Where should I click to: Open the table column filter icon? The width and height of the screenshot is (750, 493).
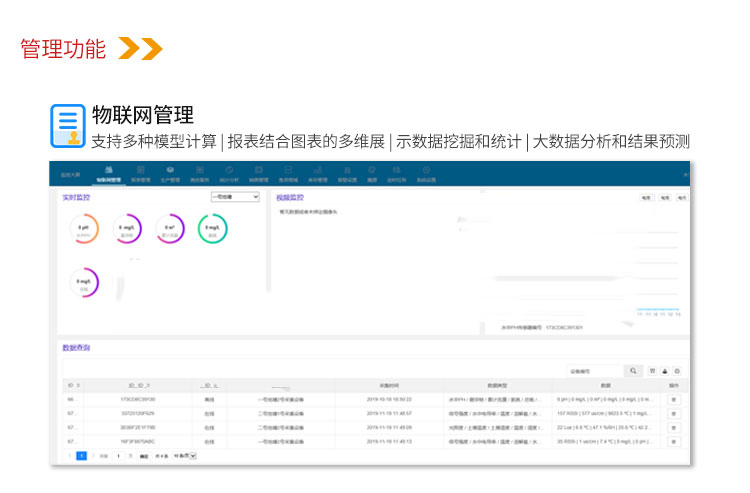pyautogui.click(x=652, y=371)
